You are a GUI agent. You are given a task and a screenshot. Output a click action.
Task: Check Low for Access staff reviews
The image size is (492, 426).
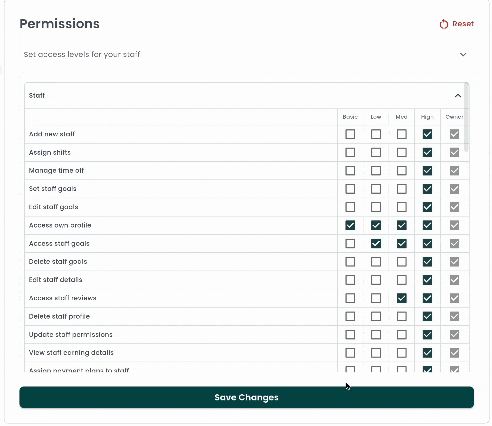pyautogui.click(x=376, y=298)
